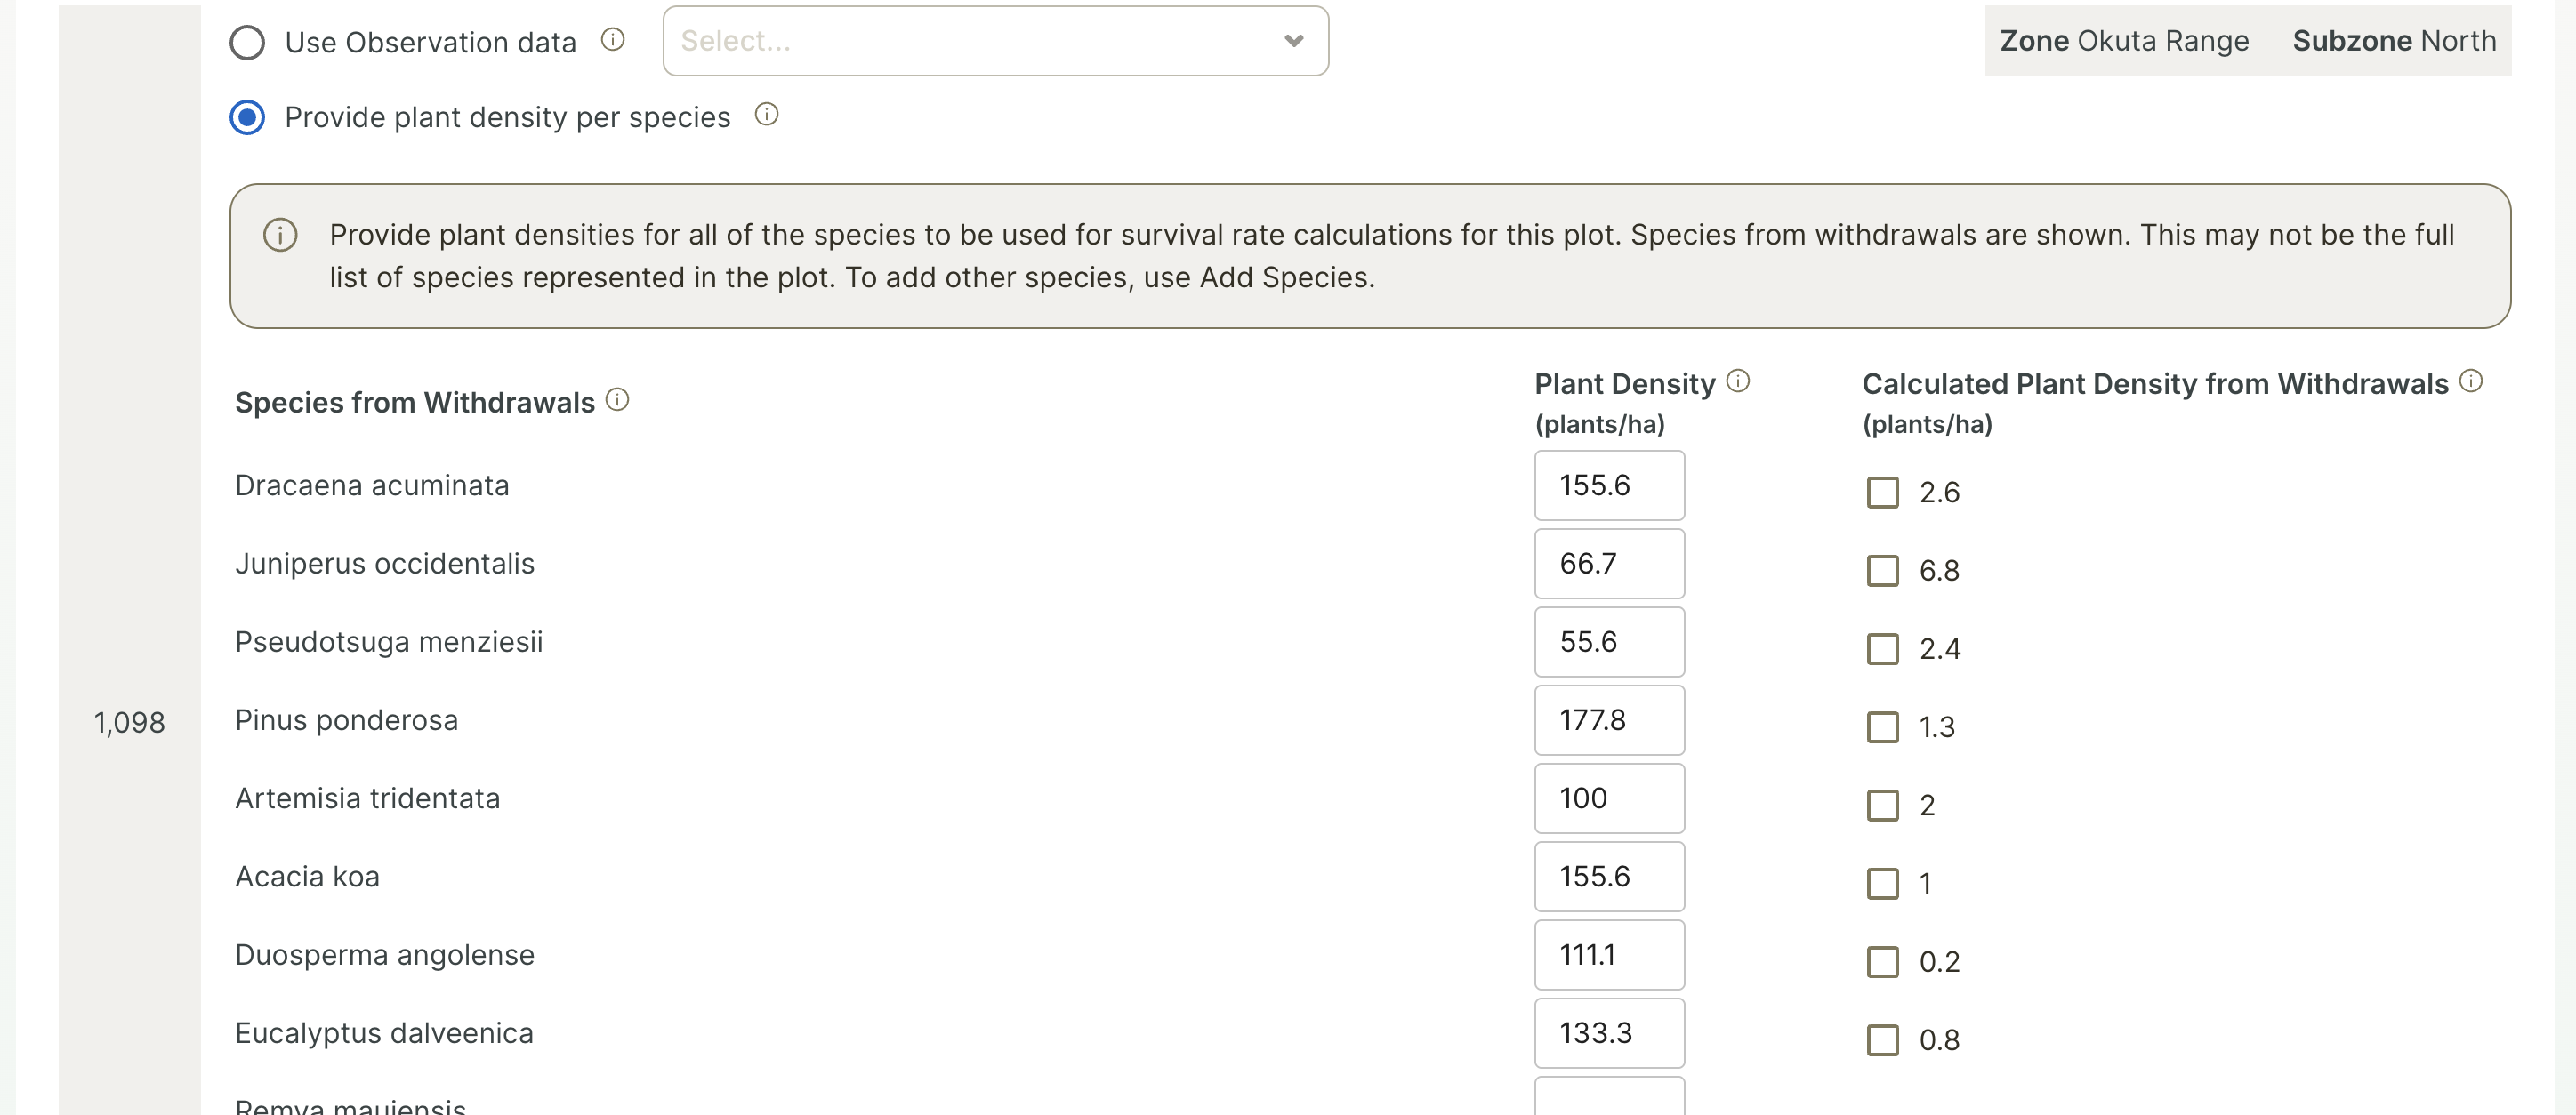Click info icon for Species from Withdrawals
The image size is (2576, 1115).
point(618,400)
